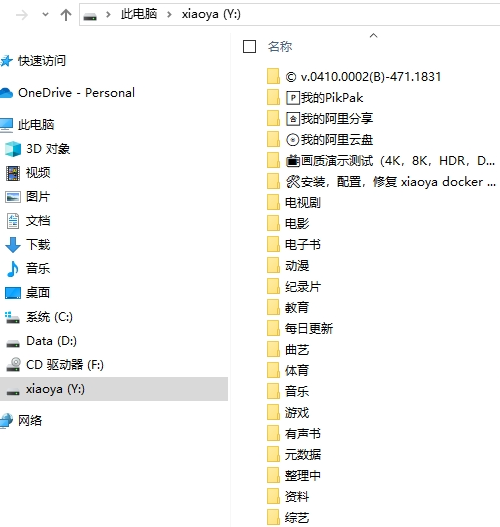Select the 音乐 note icon in sidebar
Image resolution: width=500 pixels, height=527 pixels.
pos(13,269)
